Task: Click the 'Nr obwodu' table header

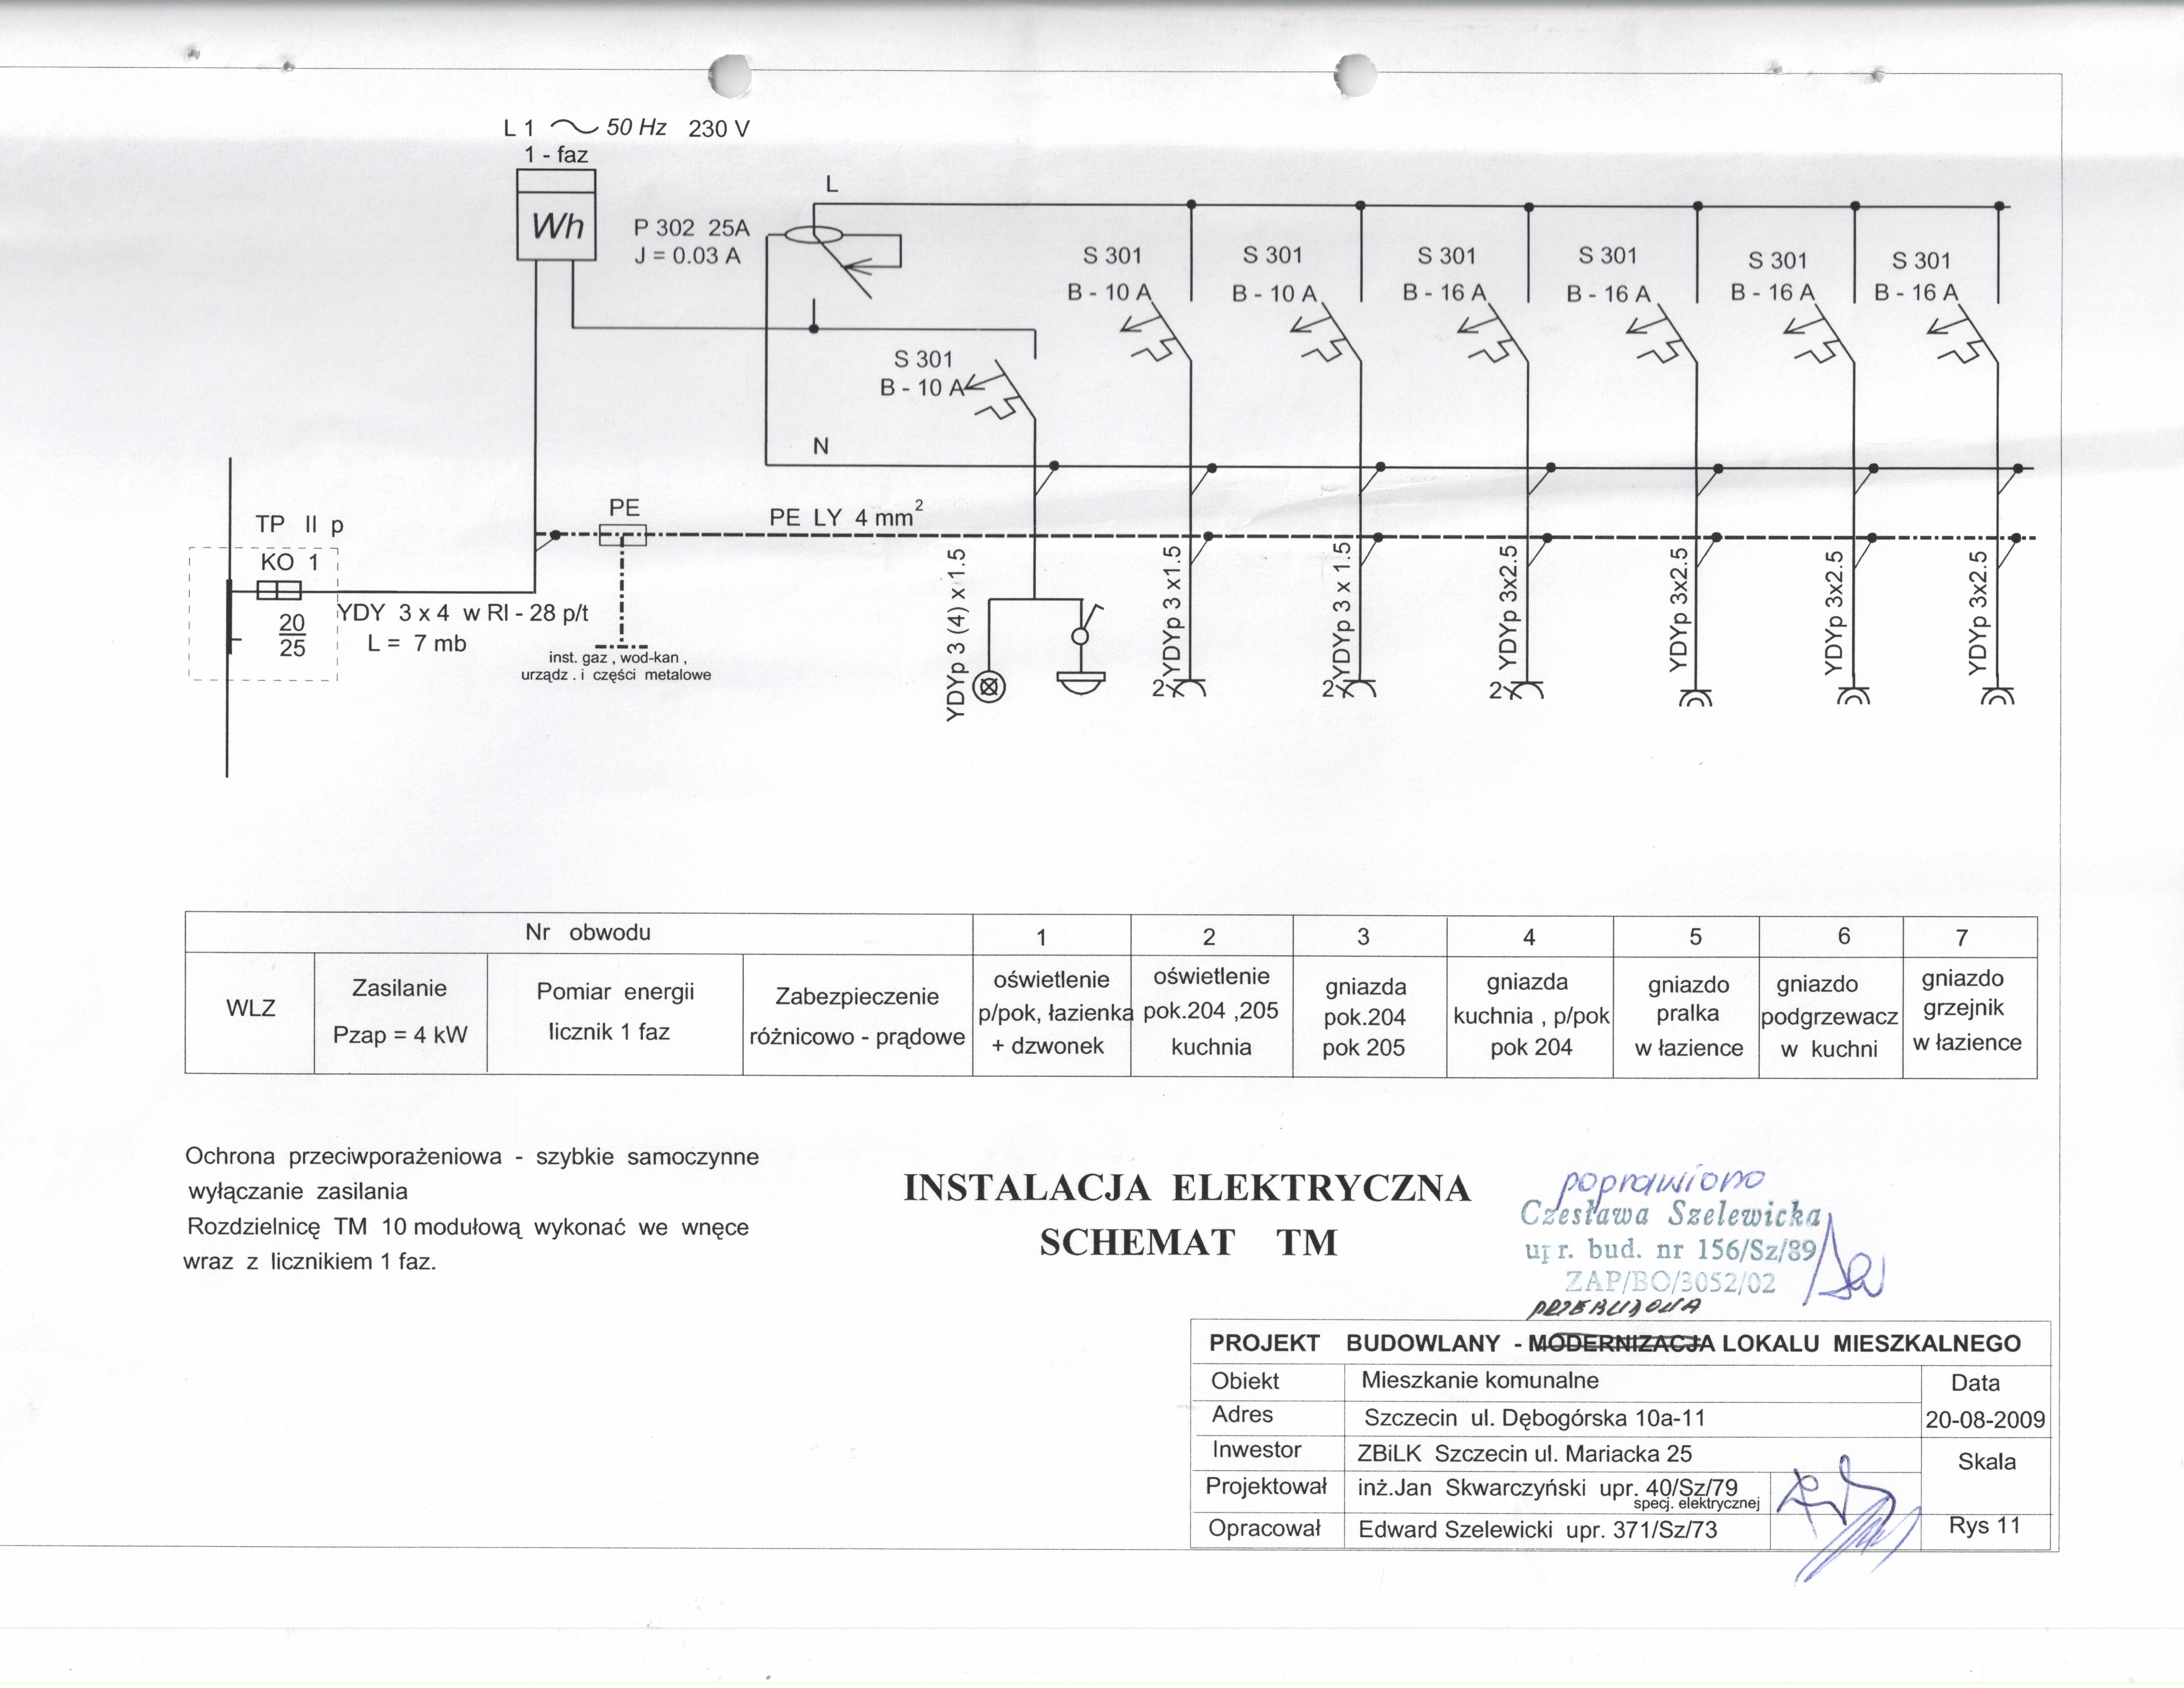Action: [588, 932]
